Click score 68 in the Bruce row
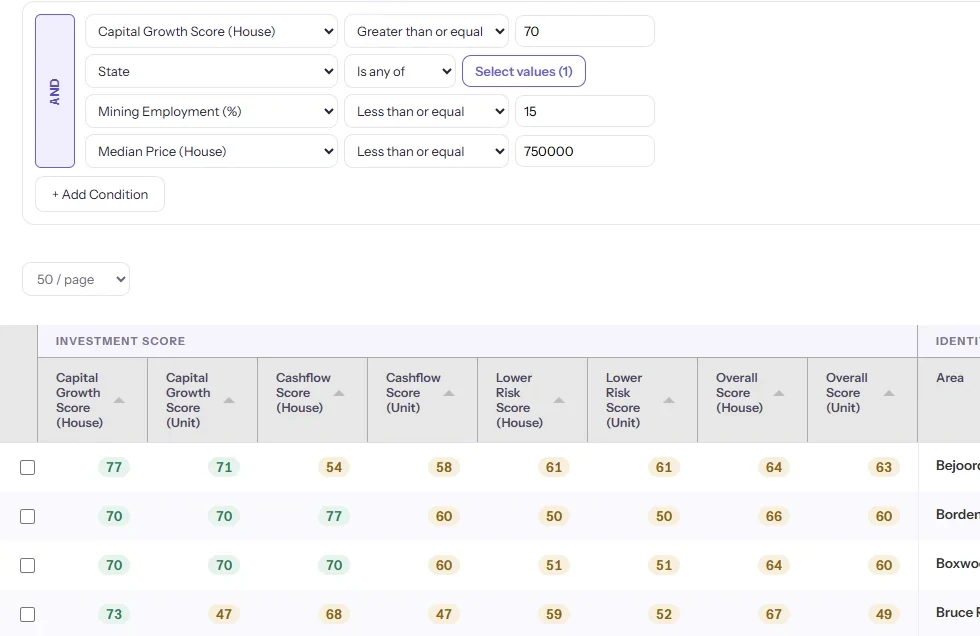The height and width of the screenshot is (636, 980). [x=334, y=614]
